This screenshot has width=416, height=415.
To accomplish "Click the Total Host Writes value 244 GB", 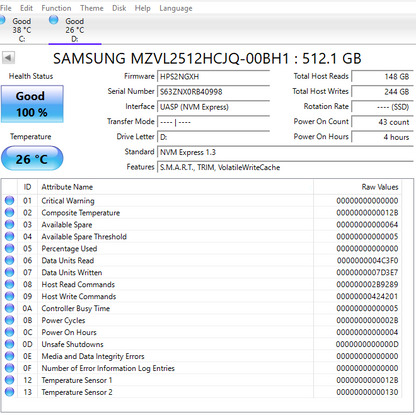I will (382, 92).
